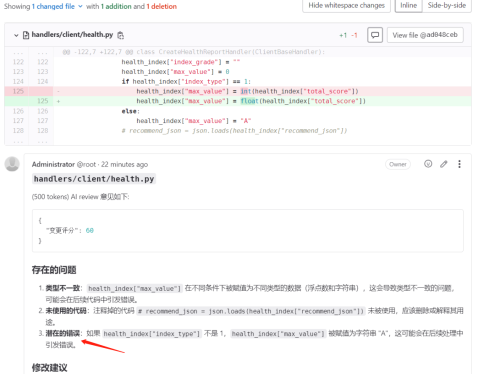
Task: Edit comment using the pencil icon
Action: [x=444, y=164]
